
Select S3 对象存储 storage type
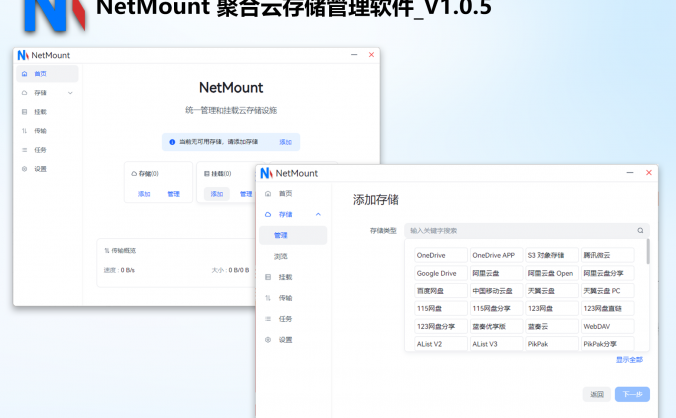(x=552, y=255)
